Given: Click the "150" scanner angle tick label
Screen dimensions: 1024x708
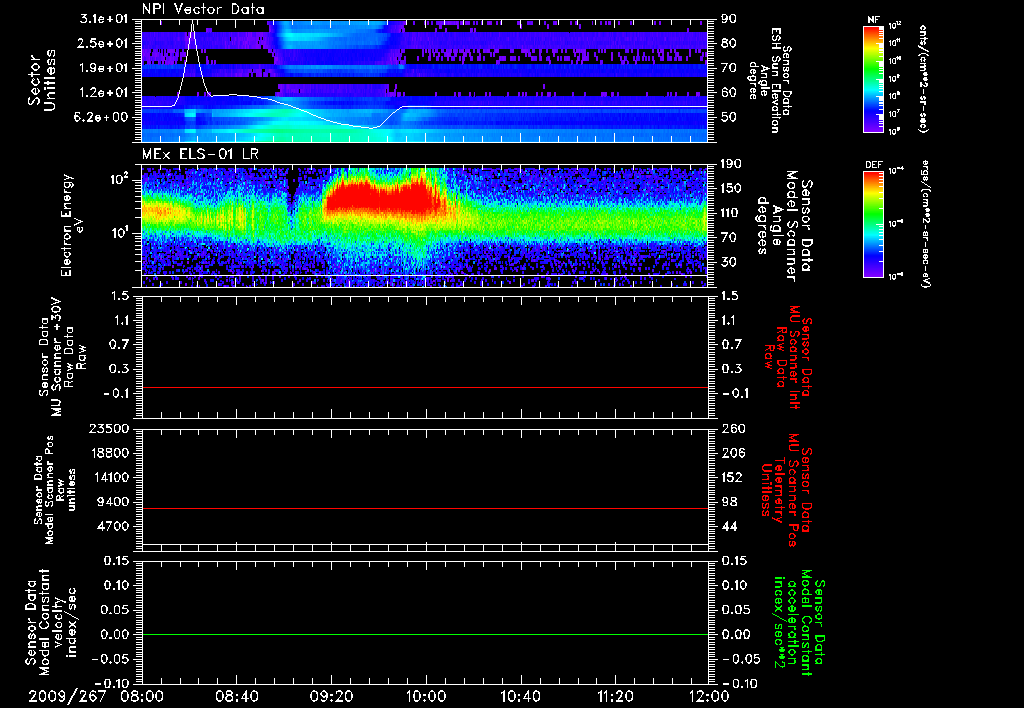Looking at the screenshot, I should pyautogui.click(x=732, y=188).
